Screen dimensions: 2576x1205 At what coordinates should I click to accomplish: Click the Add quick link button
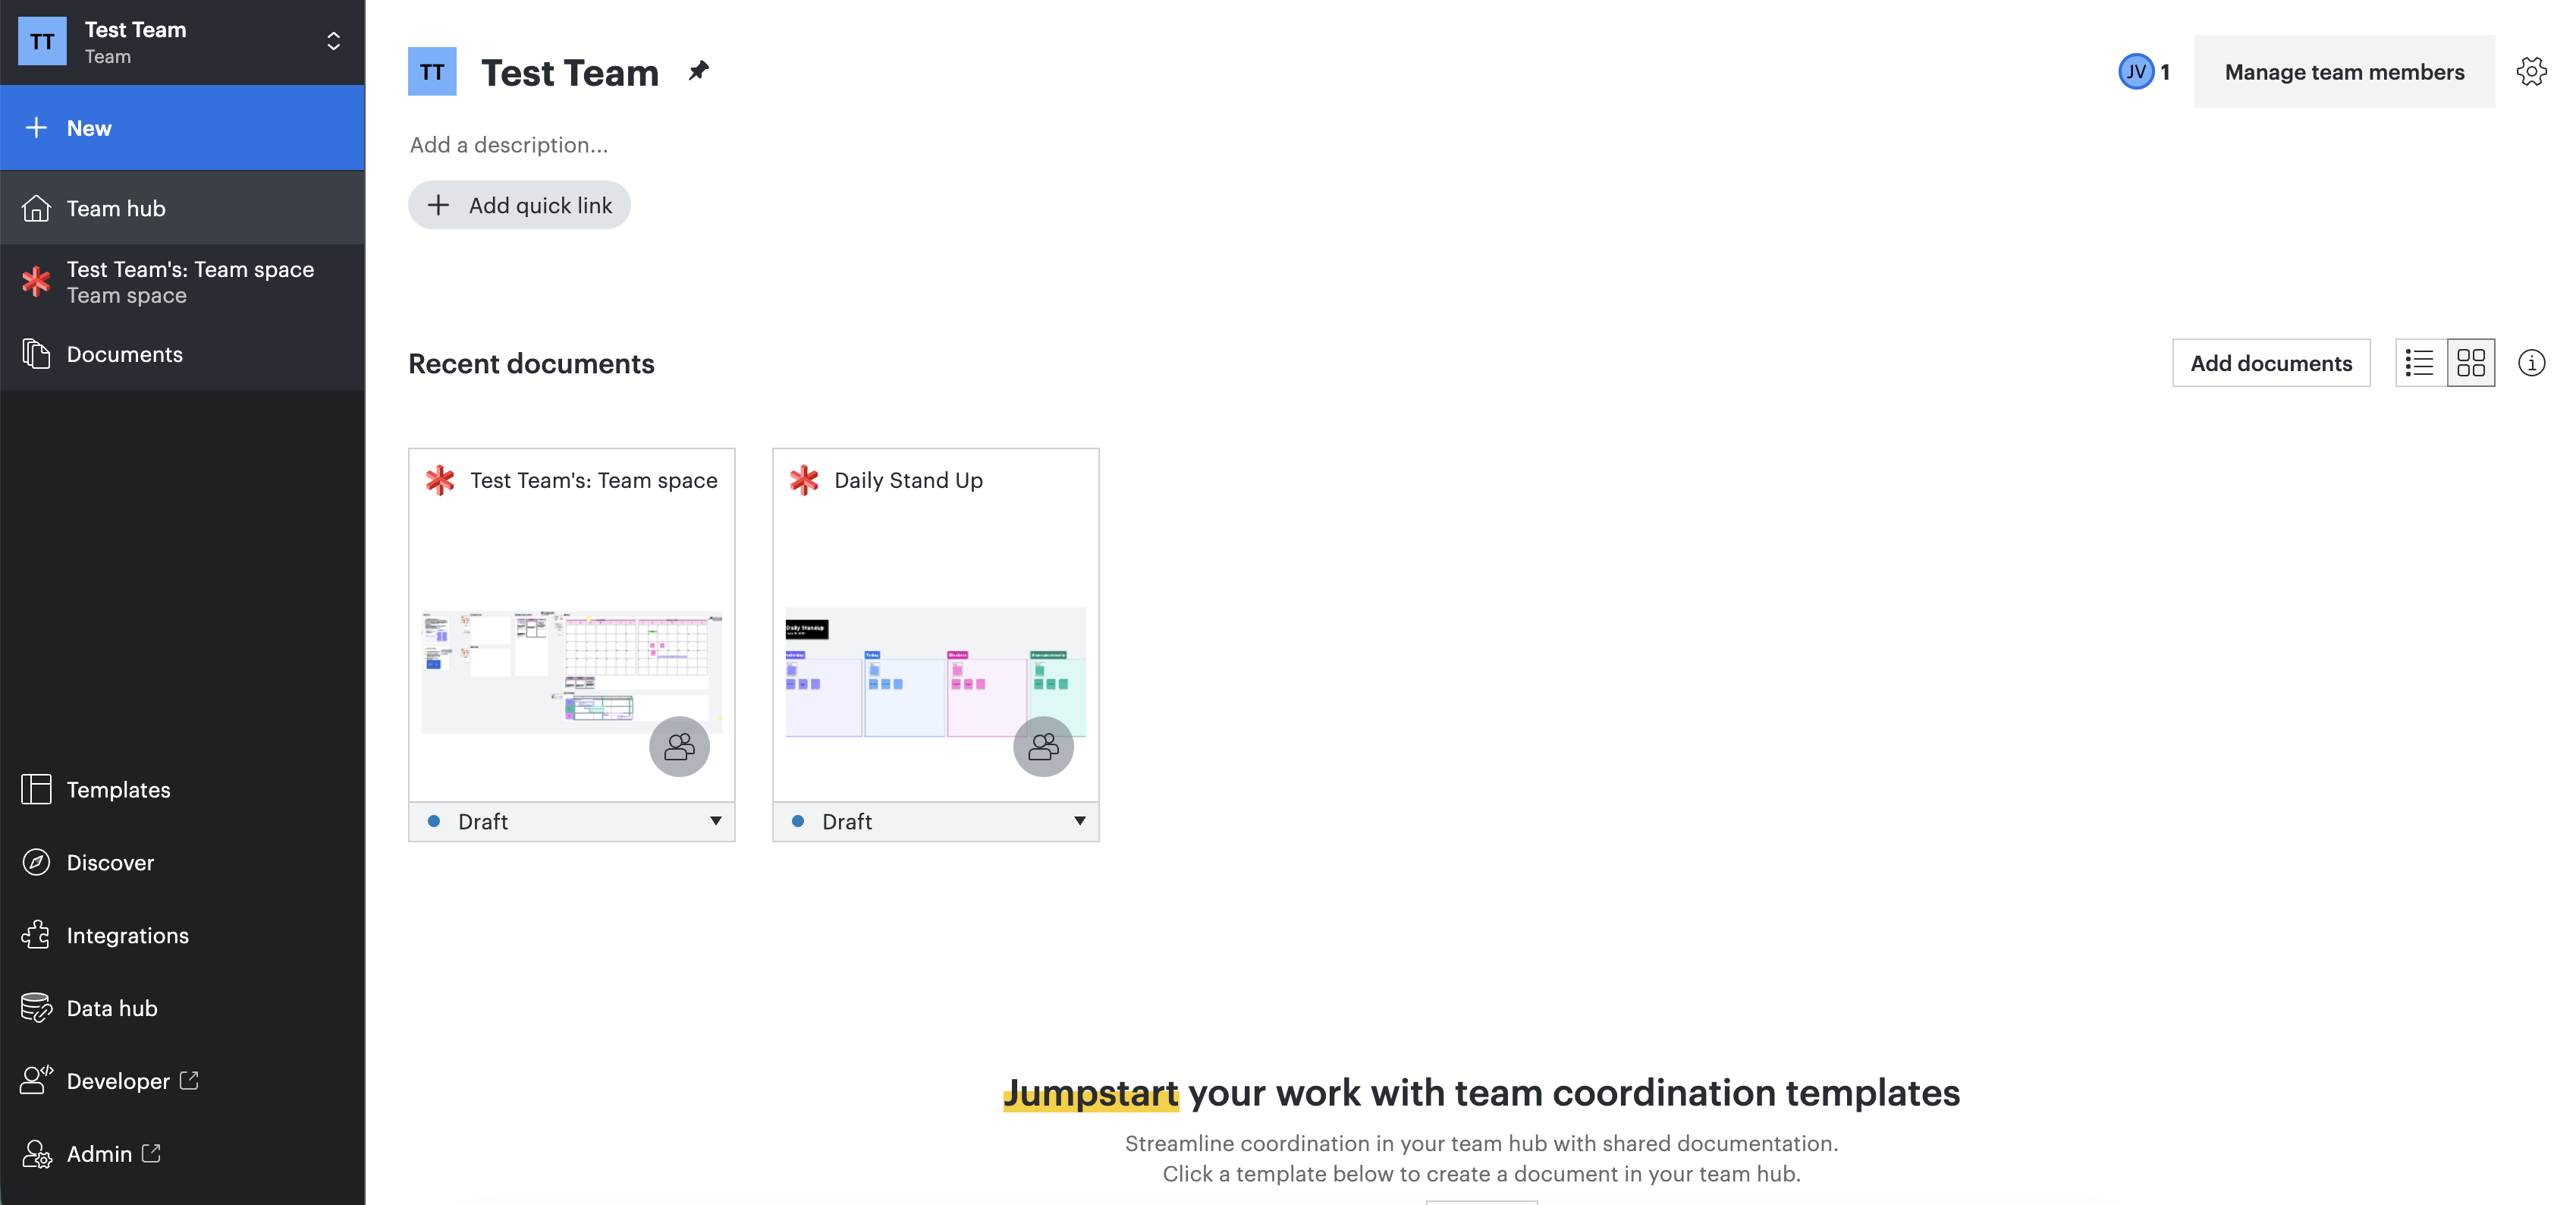coord(519,205)
